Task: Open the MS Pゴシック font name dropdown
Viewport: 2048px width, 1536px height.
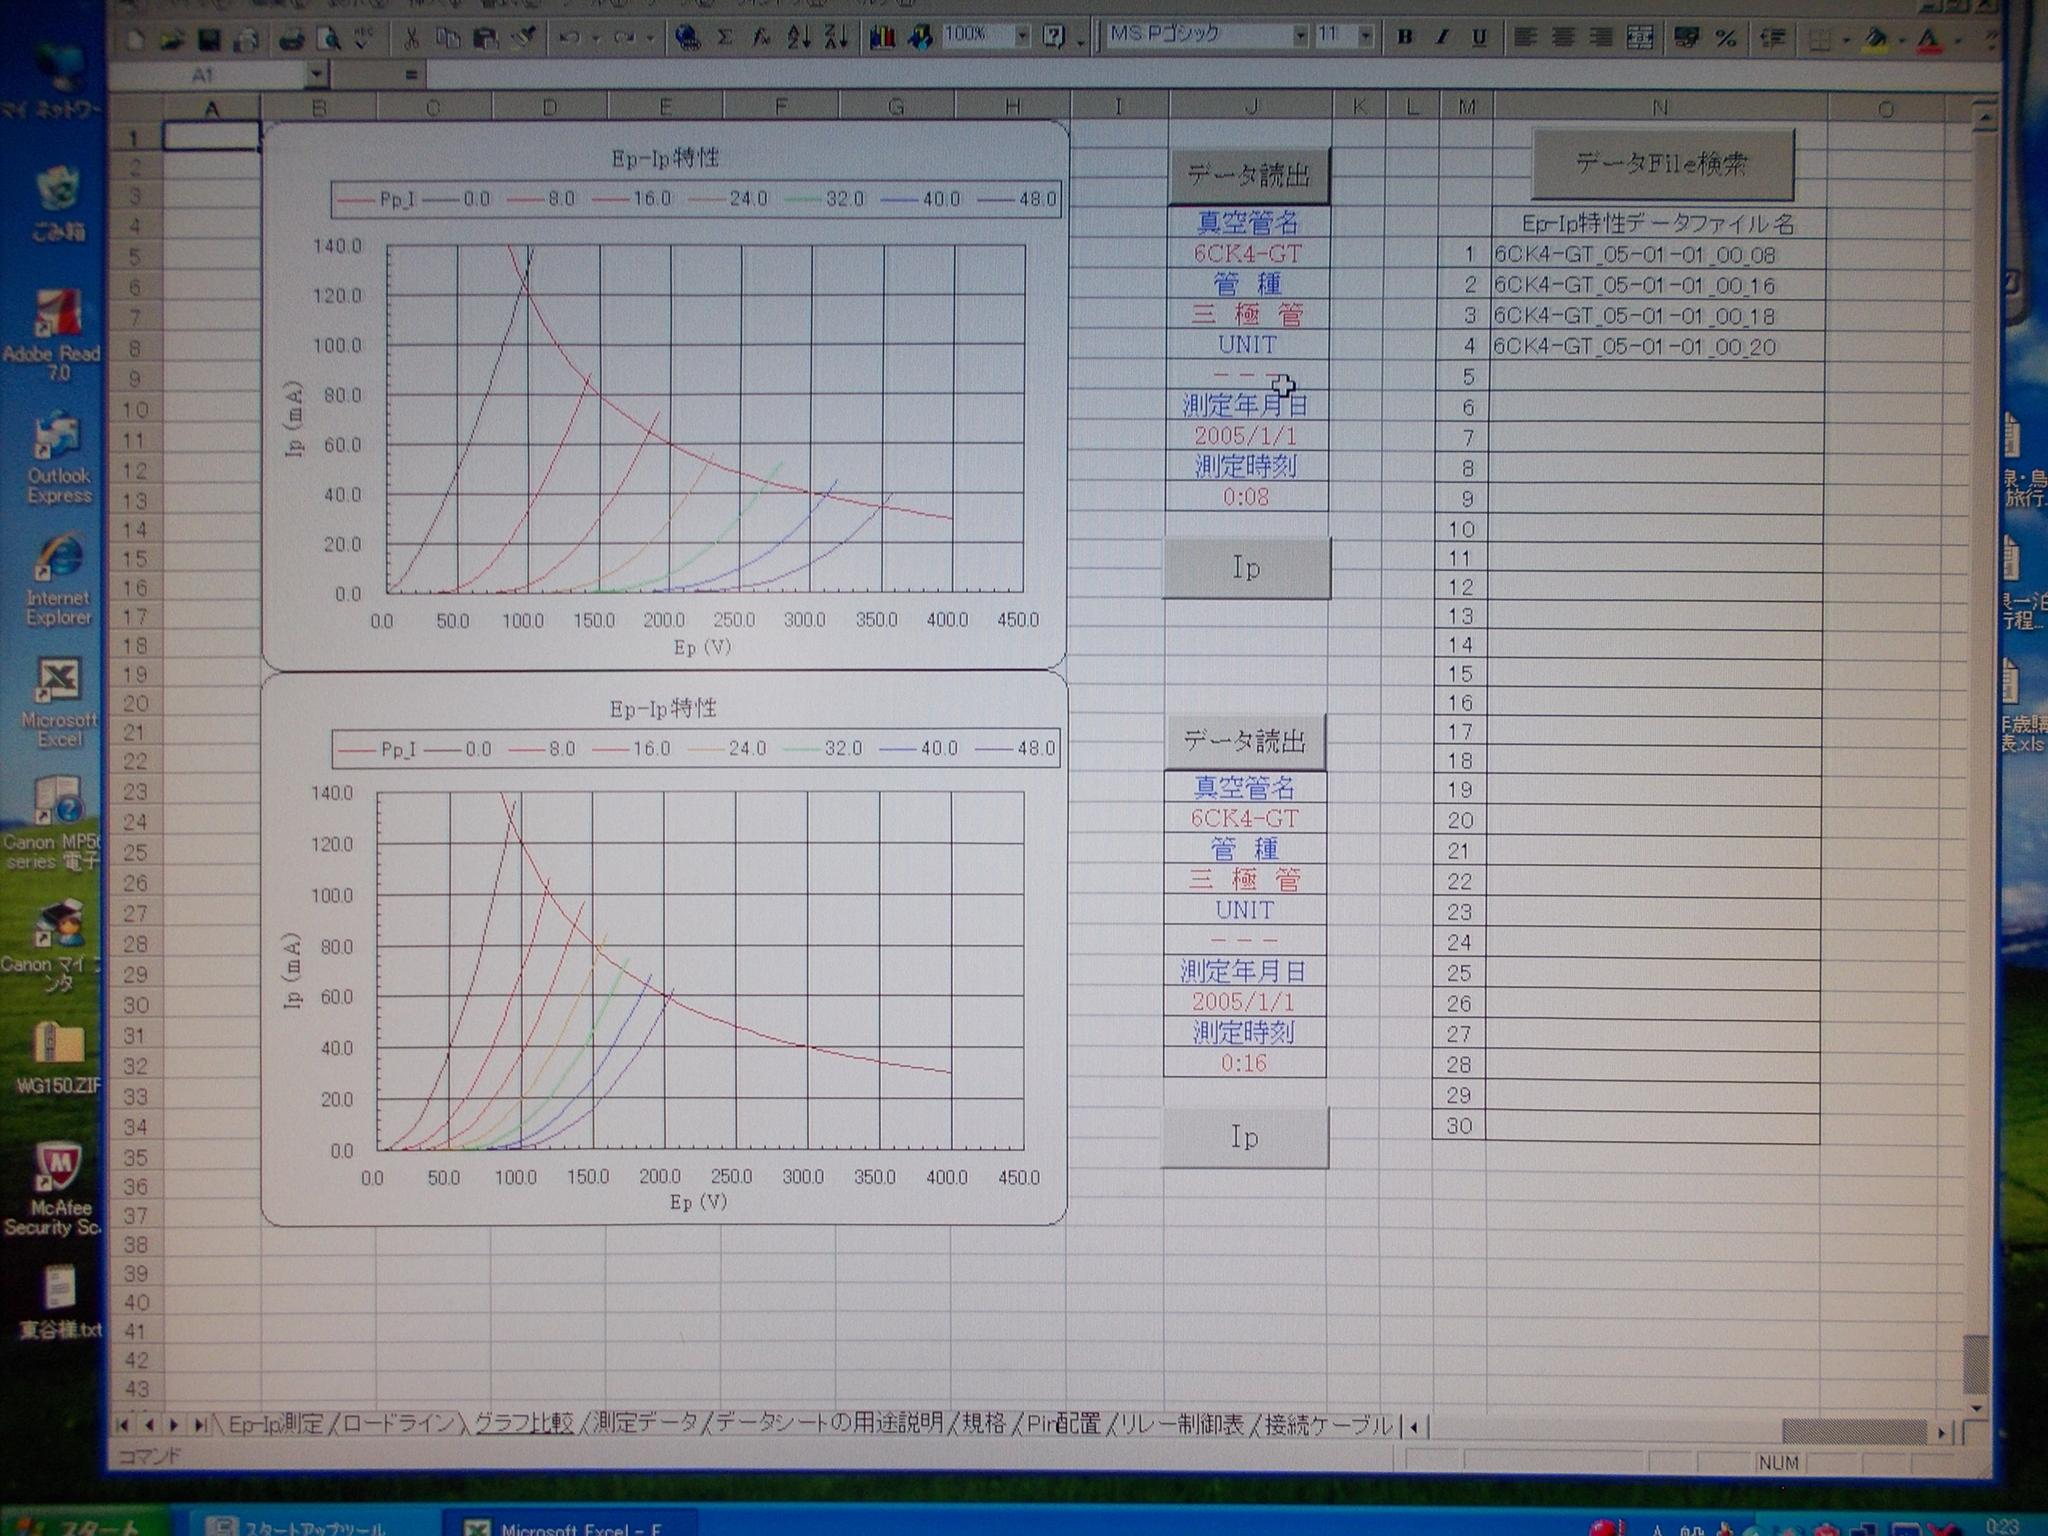Action: 1300,36
